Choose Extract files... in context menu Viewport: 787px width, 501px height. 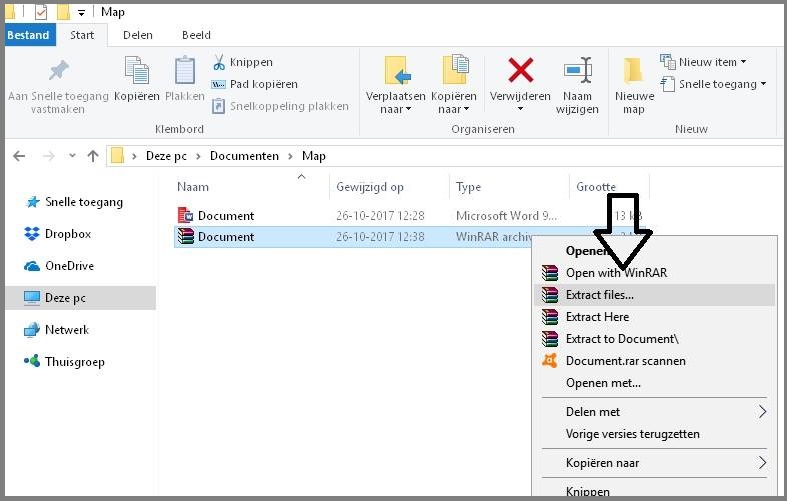click(x=655, y=295)
